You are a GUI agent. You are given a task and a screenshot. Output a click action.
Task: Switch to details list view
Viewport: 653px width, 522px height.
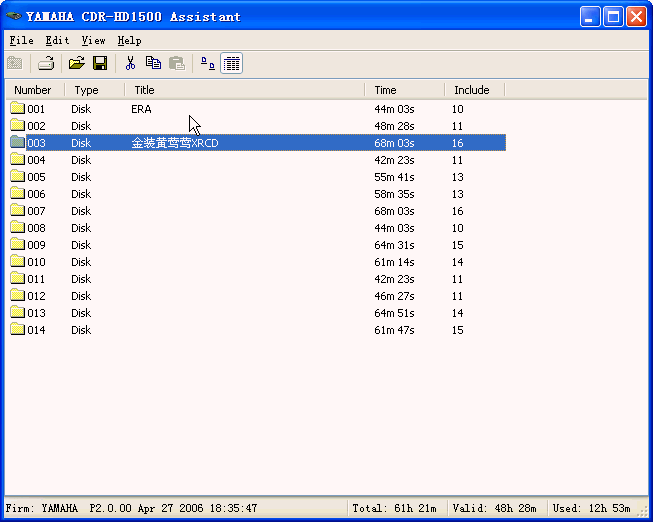point(232,63)
